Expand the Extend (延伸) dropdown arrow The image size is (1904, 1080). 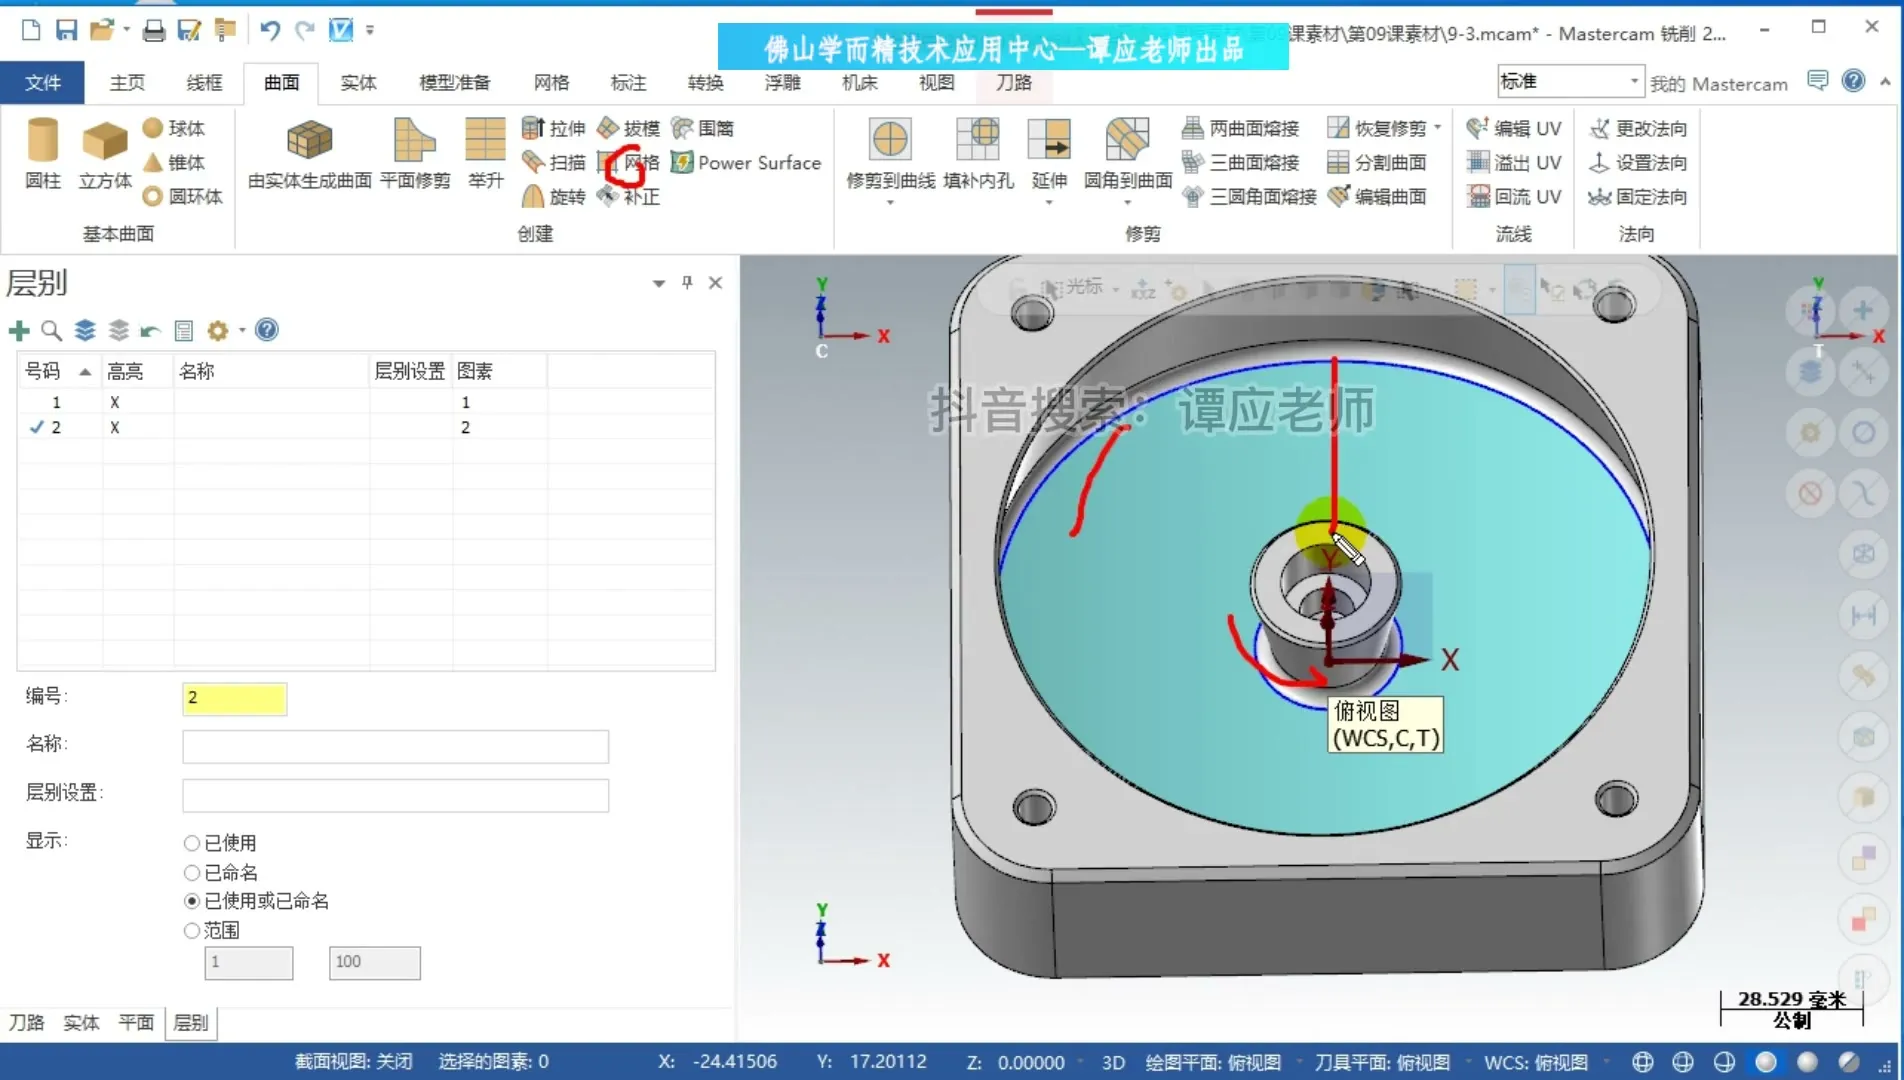(1049, 203)
